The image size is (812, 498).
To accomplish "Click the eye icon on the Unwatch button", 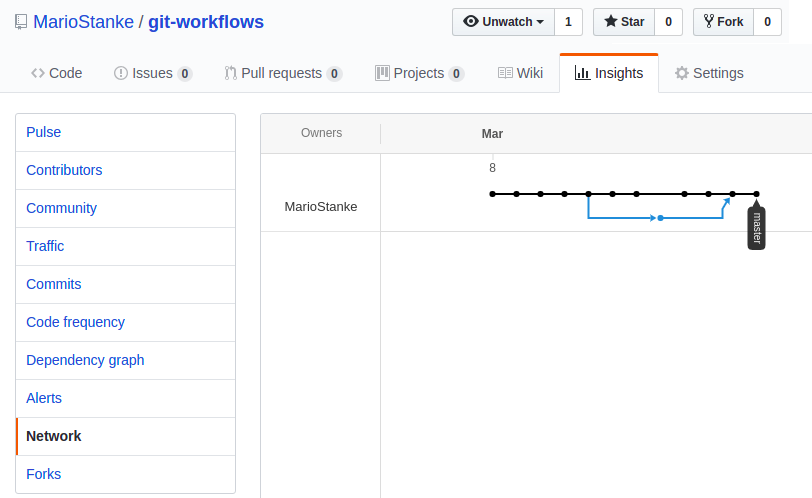I will [471, 21].
